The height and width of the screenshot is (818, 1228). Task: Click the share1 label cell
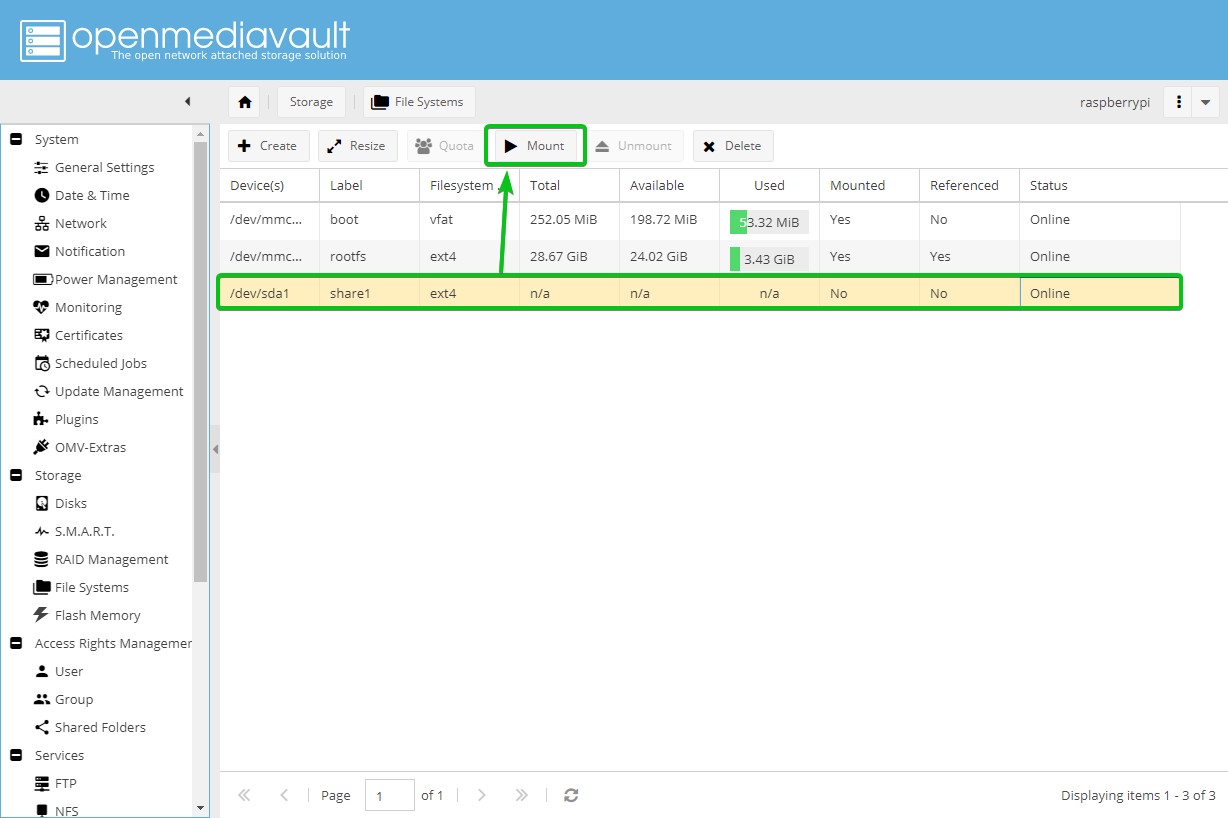coord(369,294)
